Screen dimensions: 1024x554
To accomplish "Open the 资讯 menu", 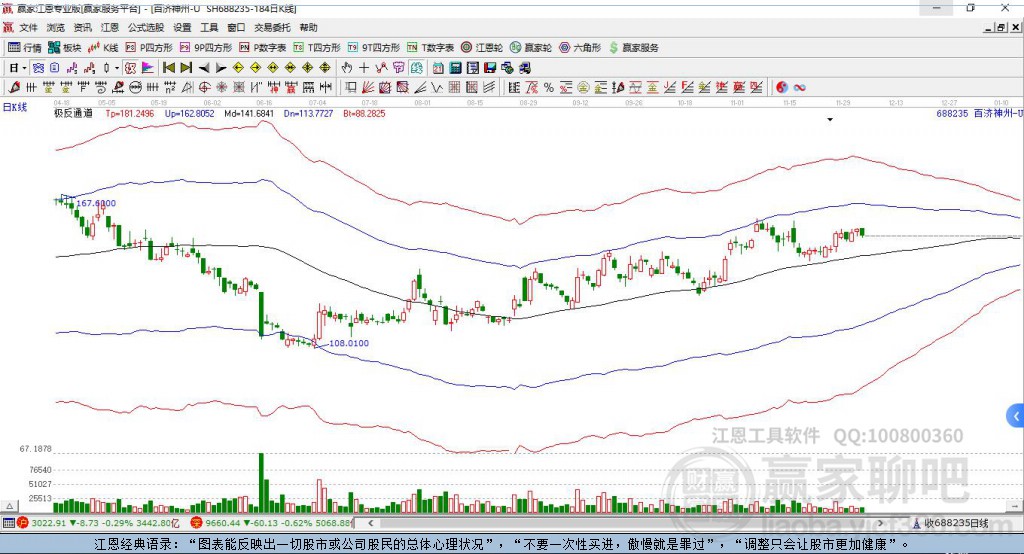I will point(82,27).
